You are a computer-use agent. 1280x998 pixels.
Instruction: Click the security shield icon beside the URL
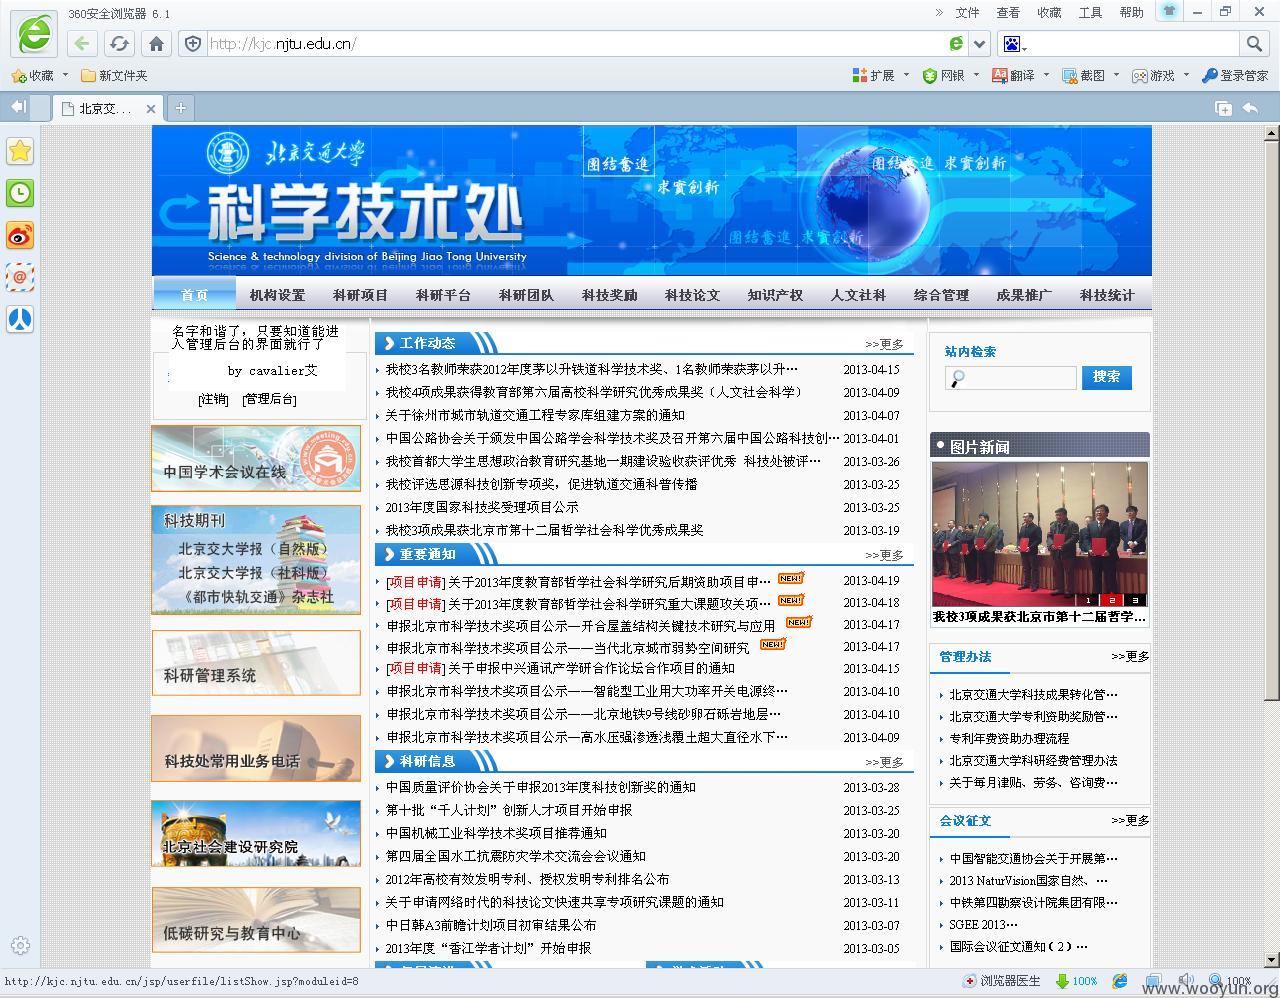click(x=194, y=43)
